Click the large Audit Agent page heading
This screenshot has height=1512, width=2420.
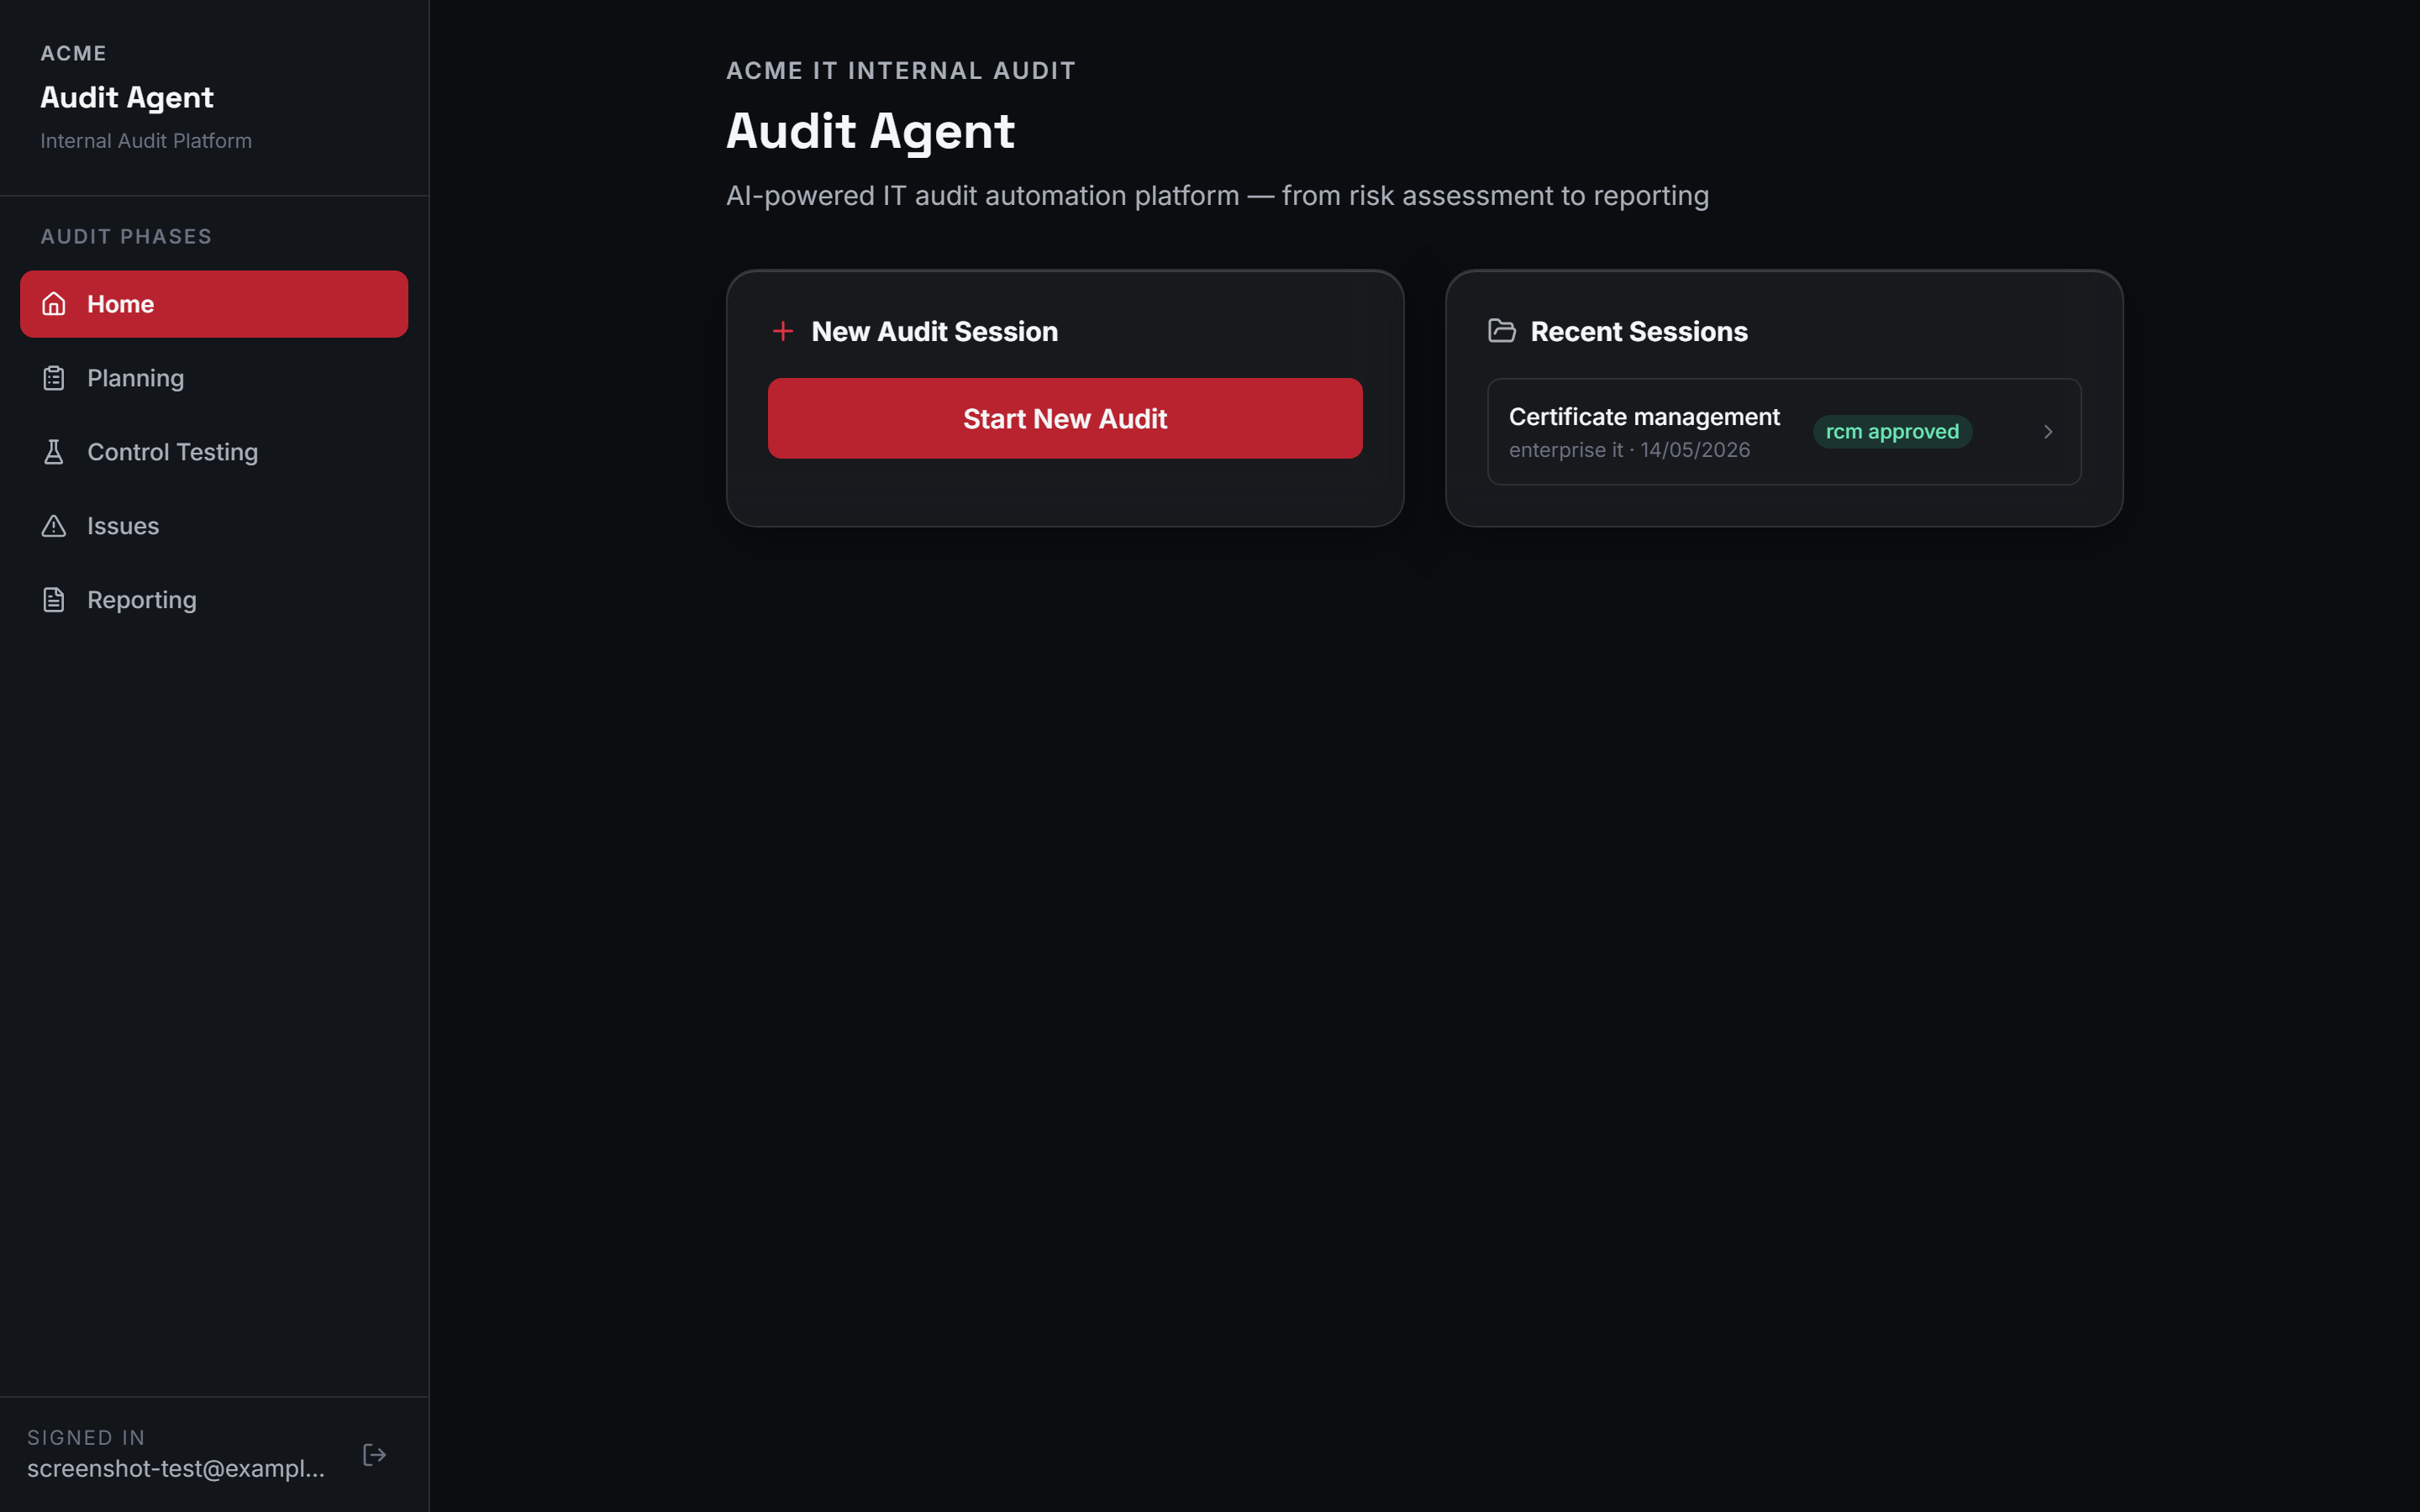(870, 131)
